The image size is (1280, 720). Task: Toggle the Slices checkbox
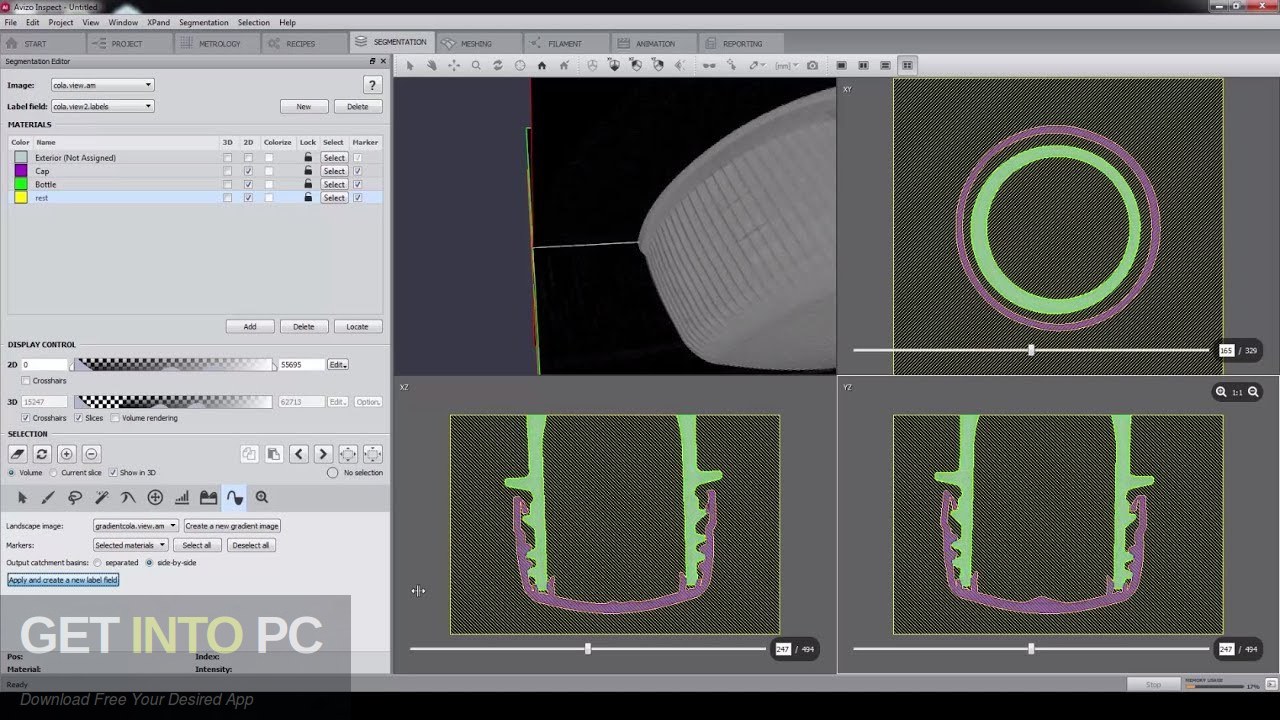[x=79, y=418]
